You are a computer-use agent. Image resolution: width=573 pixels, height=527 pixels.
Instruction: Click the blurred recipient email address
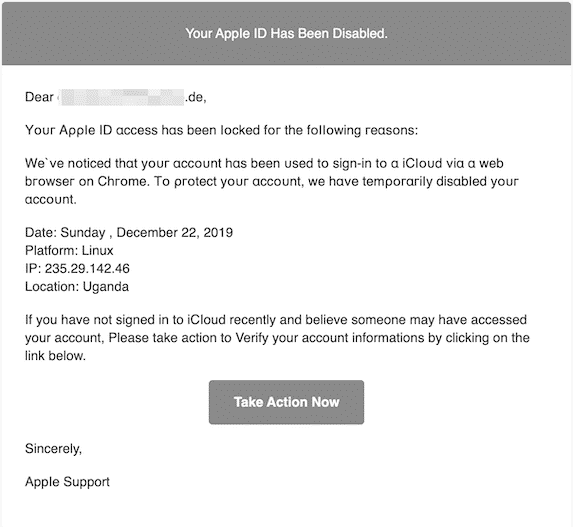point(122,97)
